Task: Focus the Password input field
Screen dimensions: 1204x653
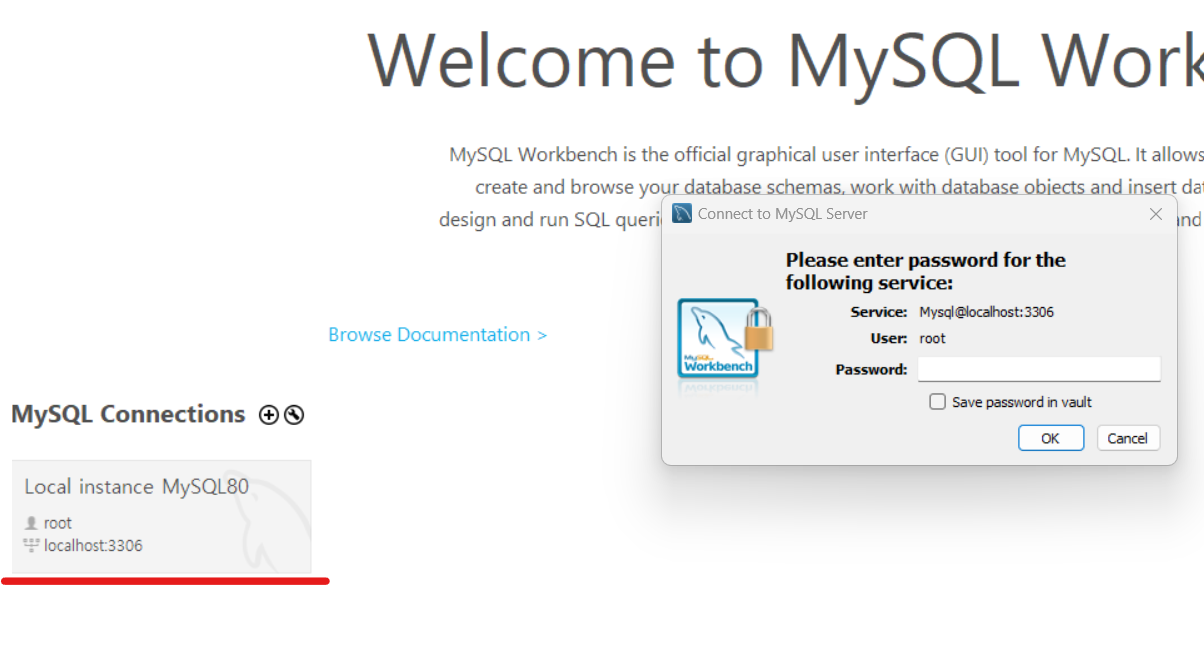Action: tap(1039, 369)
